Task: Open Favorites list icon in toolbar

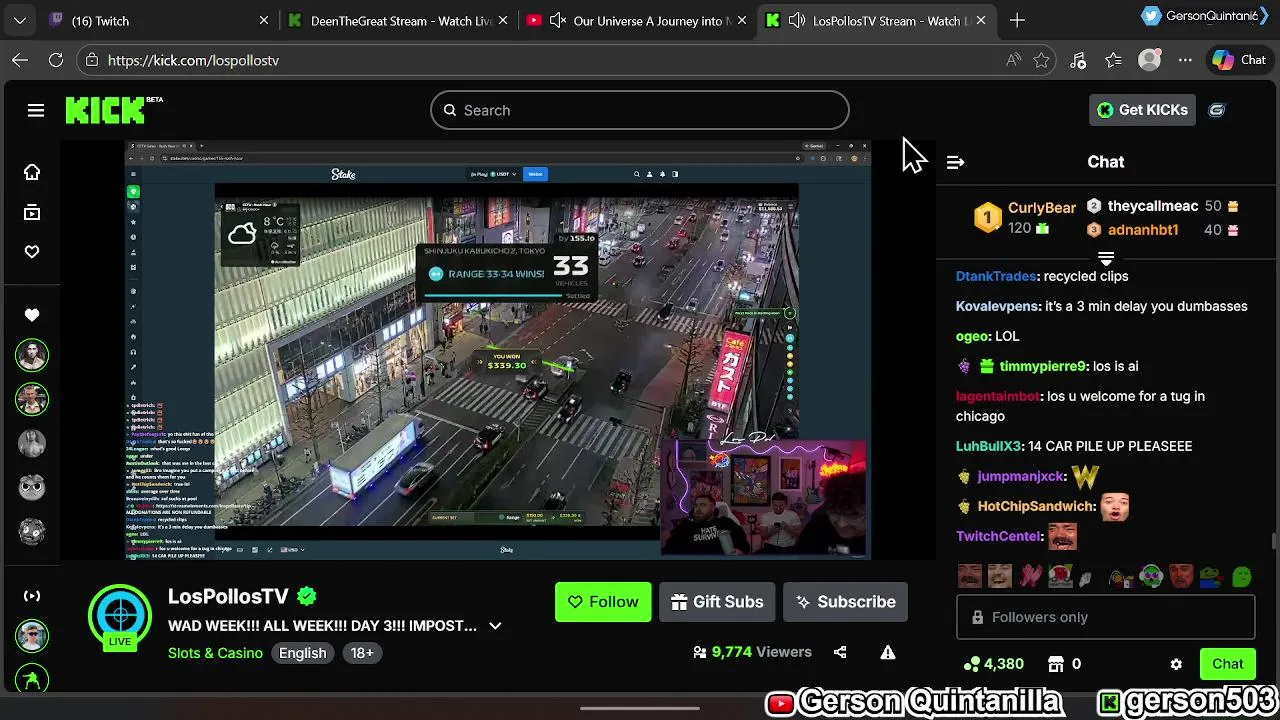Action: tap(1113, 60)
